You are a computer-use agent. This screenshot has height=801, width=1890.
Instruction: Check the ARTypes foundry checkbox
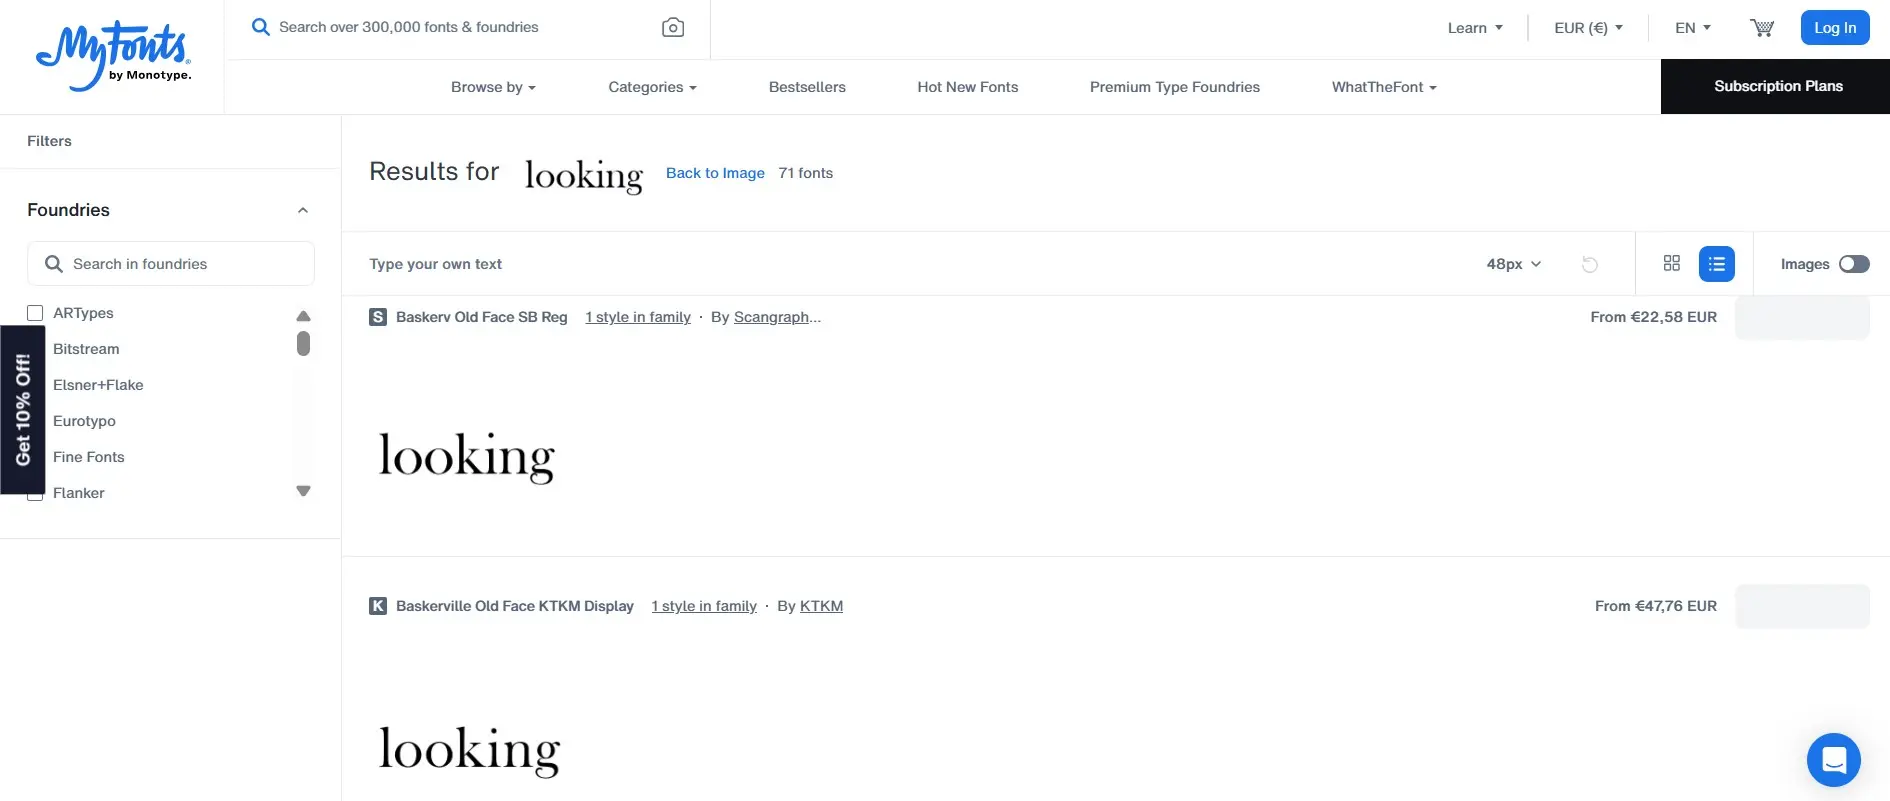pyautogui.click(x=35, y=313)
